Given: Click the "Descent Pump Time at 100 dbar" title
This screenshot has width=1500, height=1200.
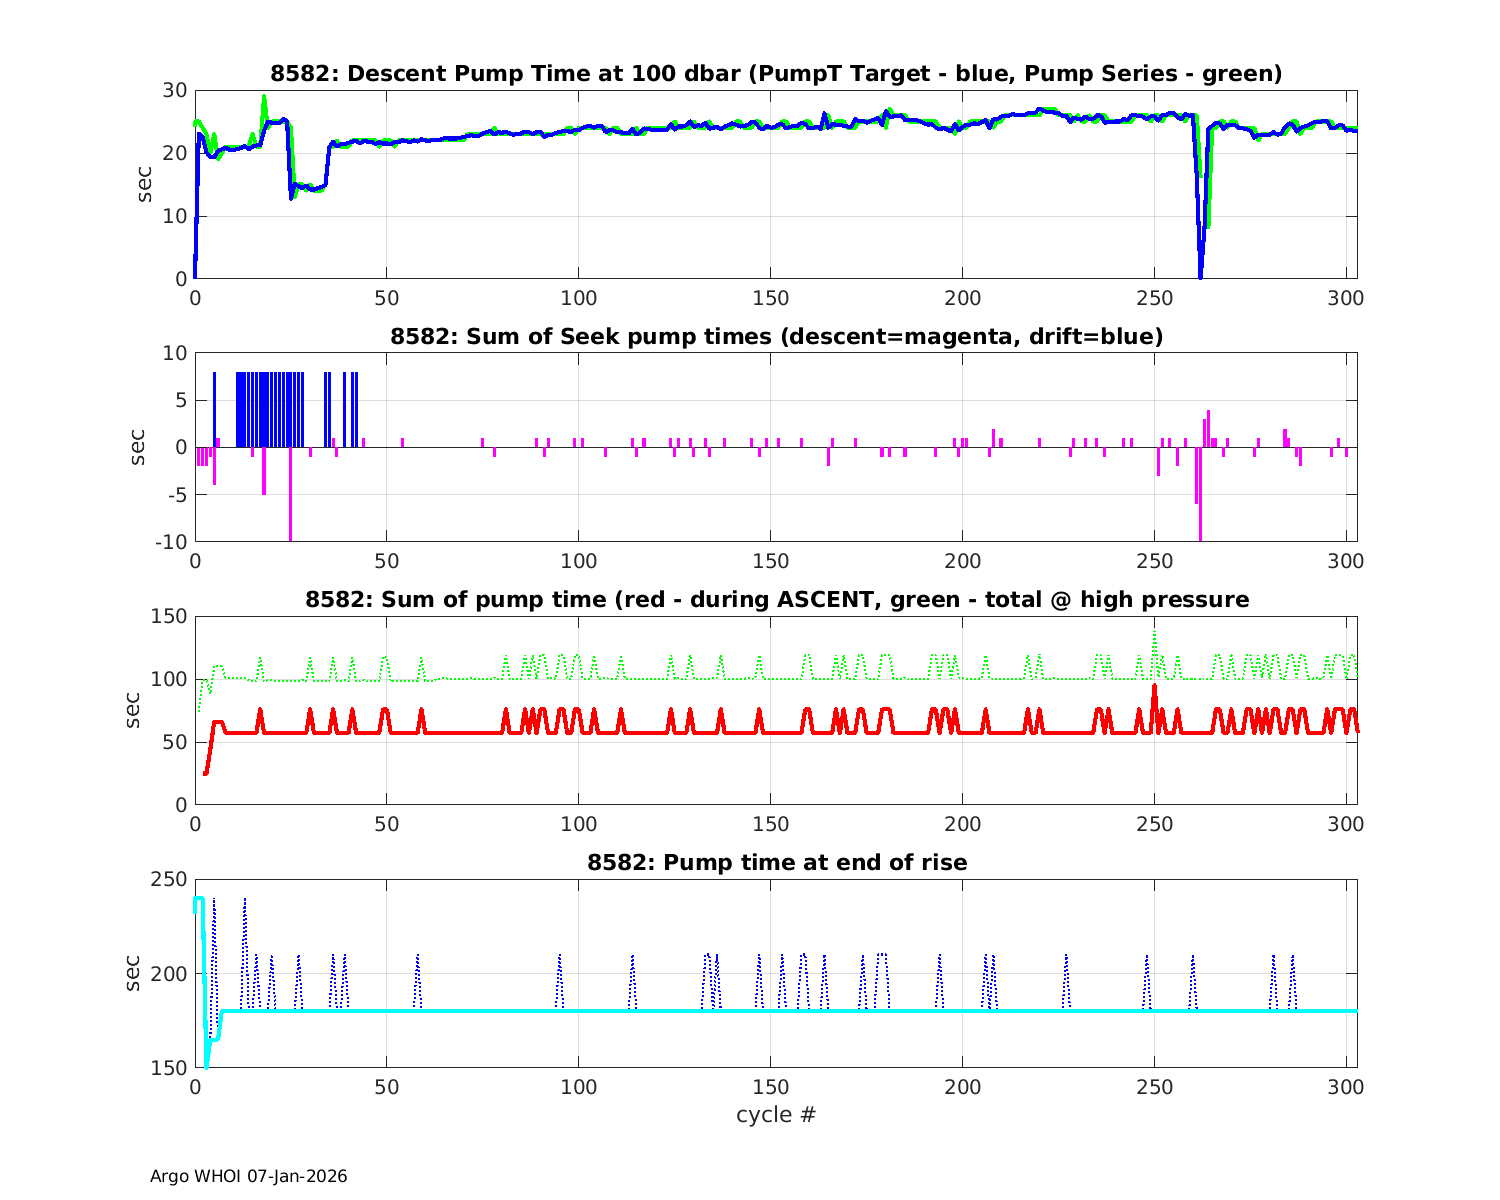Looking at the screenshot, I should pyautogui.click(x=776, y=74).
